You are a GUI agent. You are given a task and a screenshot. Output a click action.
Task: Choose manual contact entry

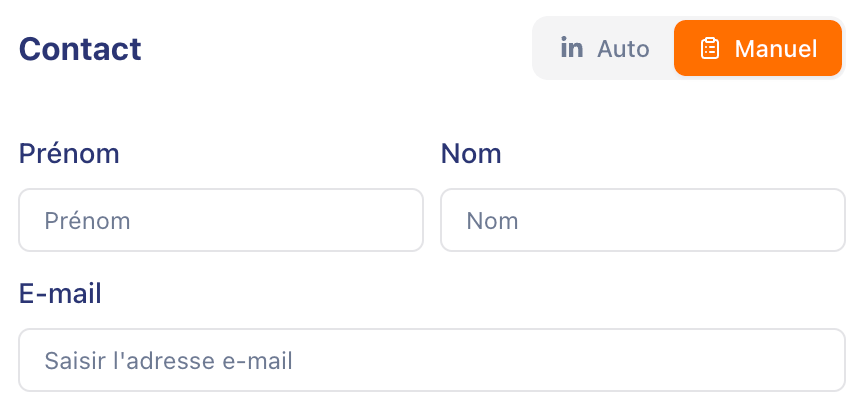click(x=758, y=48)
